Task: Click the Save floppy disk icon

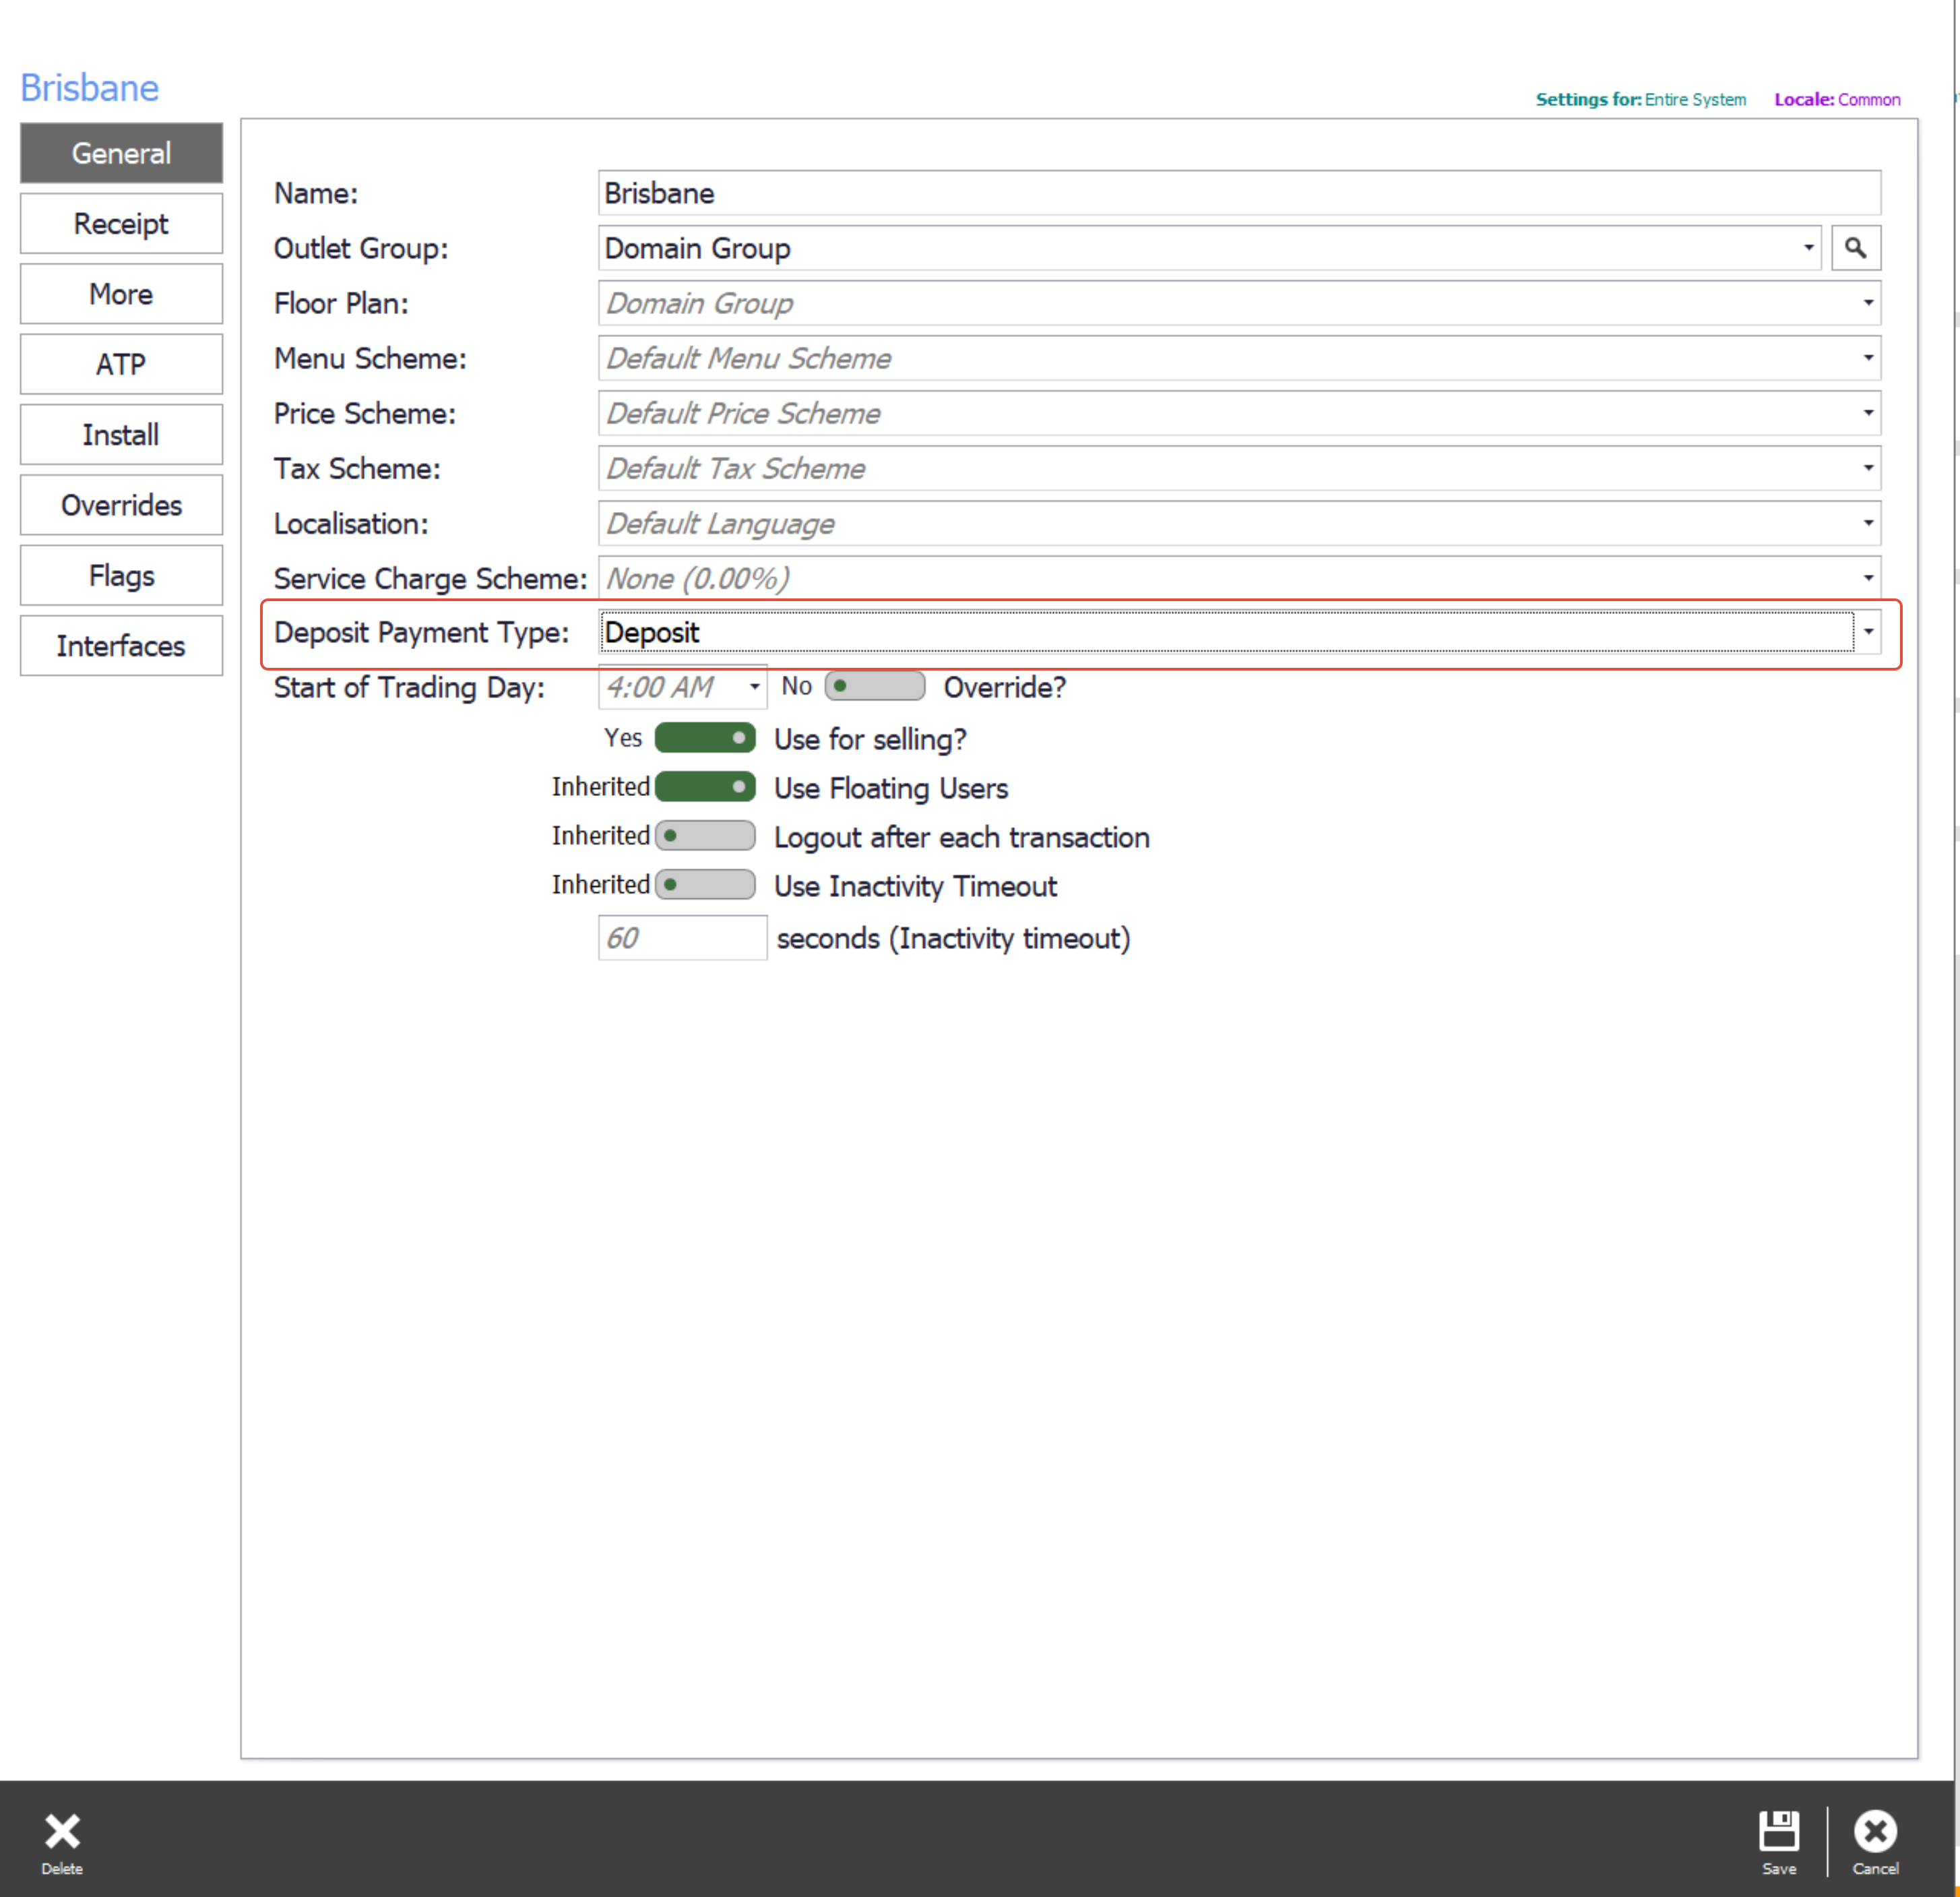Action: pyautogui.click(x=1779, y=1831)
